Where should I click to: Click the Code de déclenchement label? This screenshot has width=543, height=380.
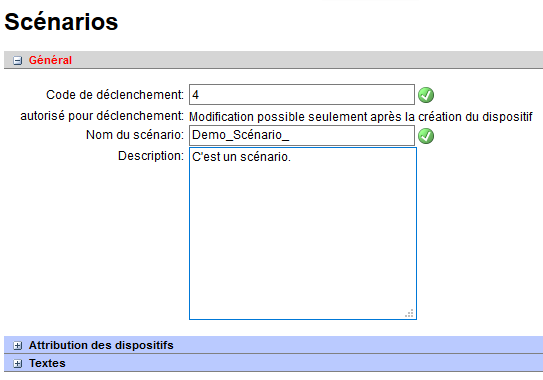pos(115,95)
